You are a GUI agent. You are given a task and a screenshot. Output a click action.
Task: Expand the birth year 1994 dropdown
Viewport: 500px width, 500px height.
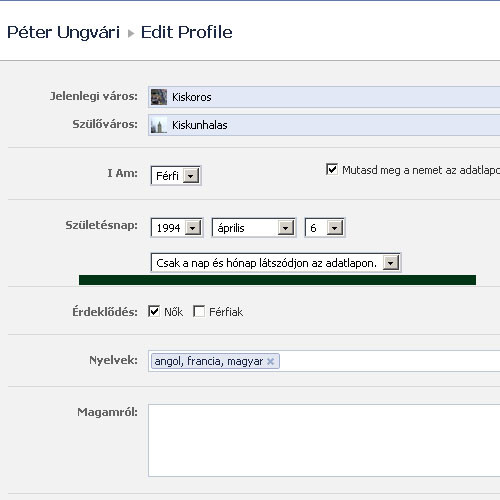[x=193, y=228]
